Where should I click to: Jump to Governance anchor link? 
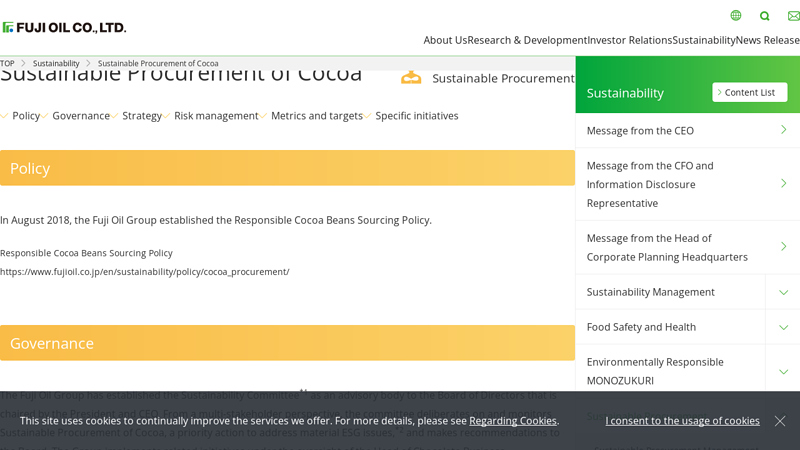click(x=81, y=116)
